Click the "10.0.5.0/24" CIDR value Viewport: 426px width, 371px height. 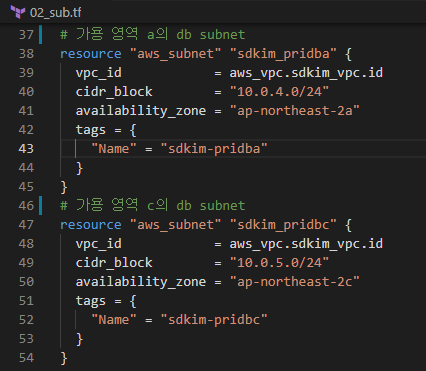(279, 263)
